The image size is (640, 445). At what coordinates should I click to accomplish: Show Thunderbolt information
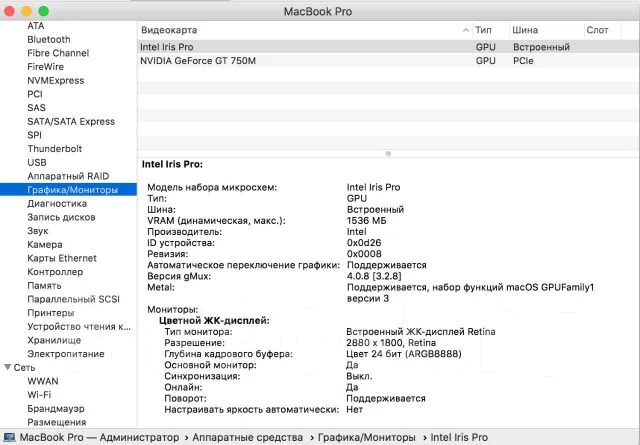(55, 149)
